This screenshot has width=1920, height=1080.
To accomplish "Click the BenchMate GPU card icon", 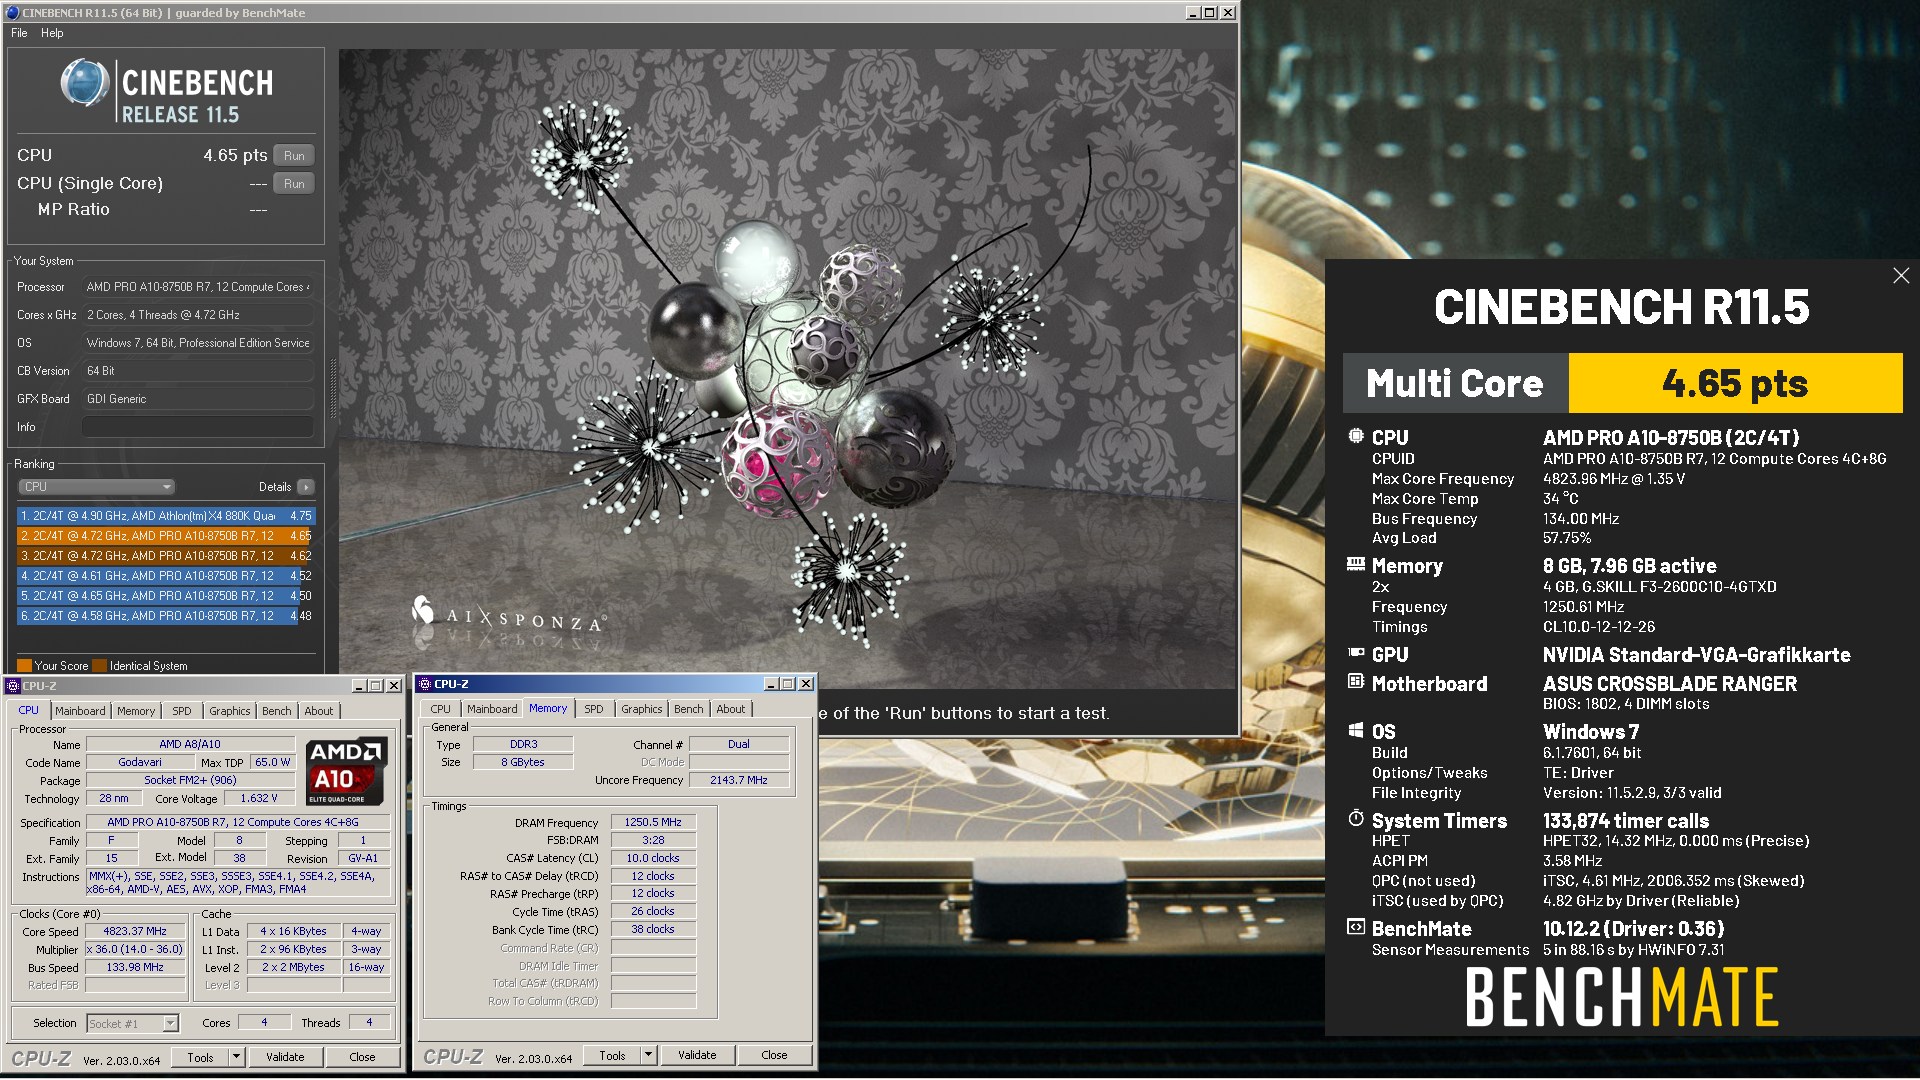I will (x=1356, y=653).
